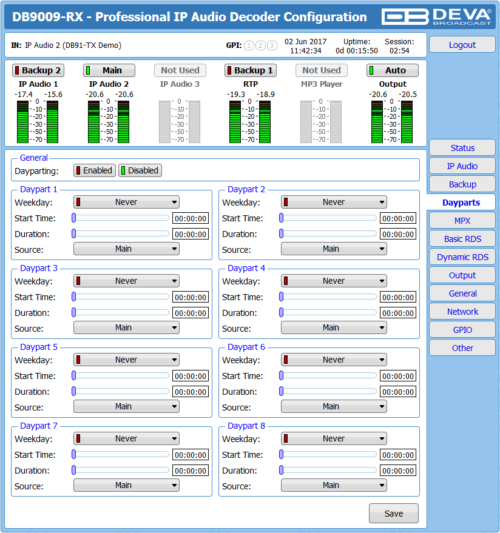Image resolution: width=500 pixels, height=533 pixels.
Task: Click the Daypart 3 Start Time field
Action: pos(190,297)
